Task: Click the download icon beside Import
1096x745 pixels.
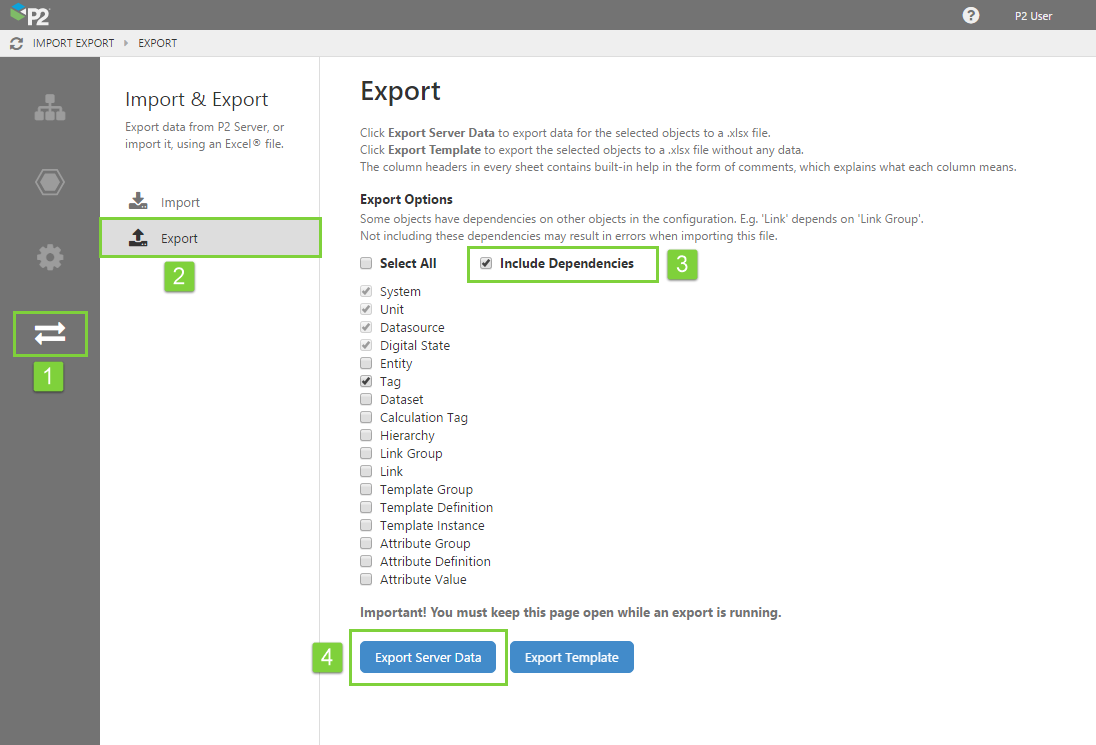Action: pos(137,200)
